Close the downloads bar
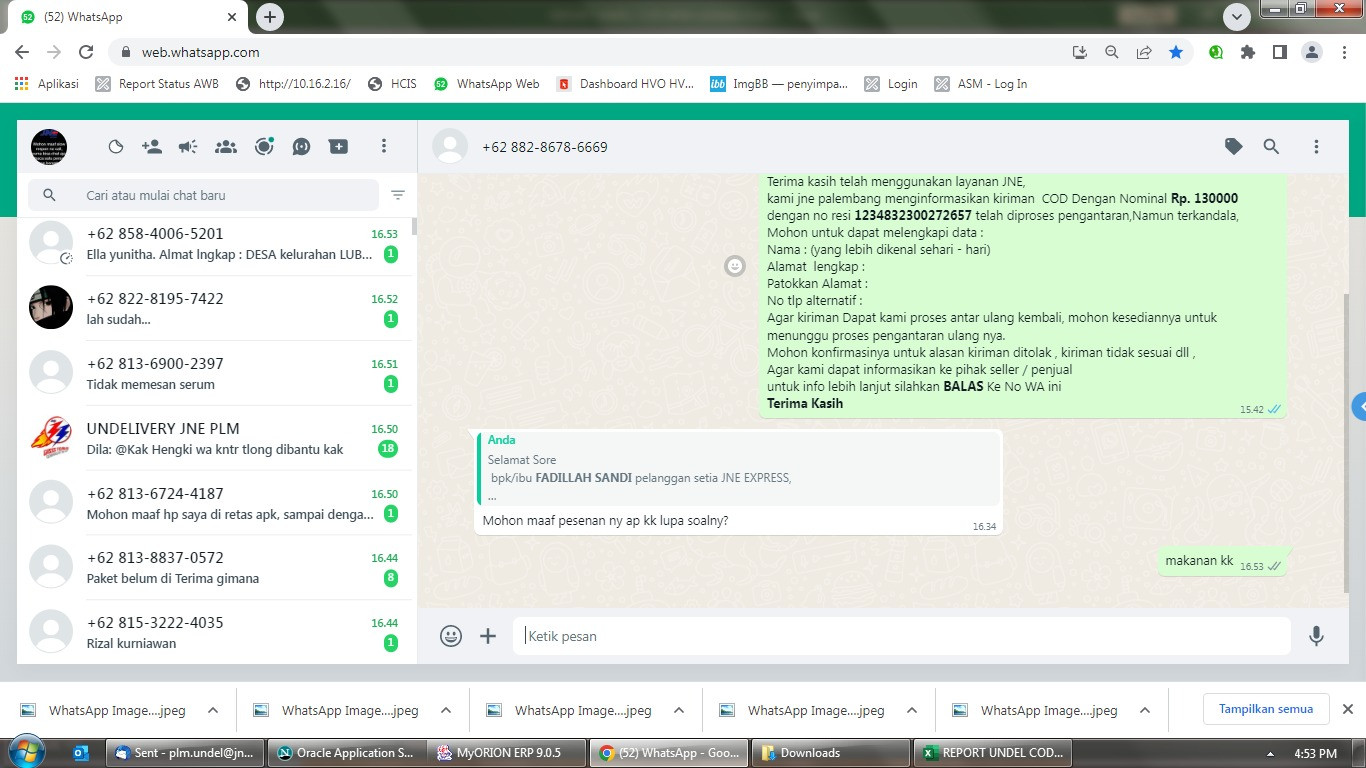The height and width of the screenshot is (768, 1366). pyautogui.click(x=1347, y=709)
